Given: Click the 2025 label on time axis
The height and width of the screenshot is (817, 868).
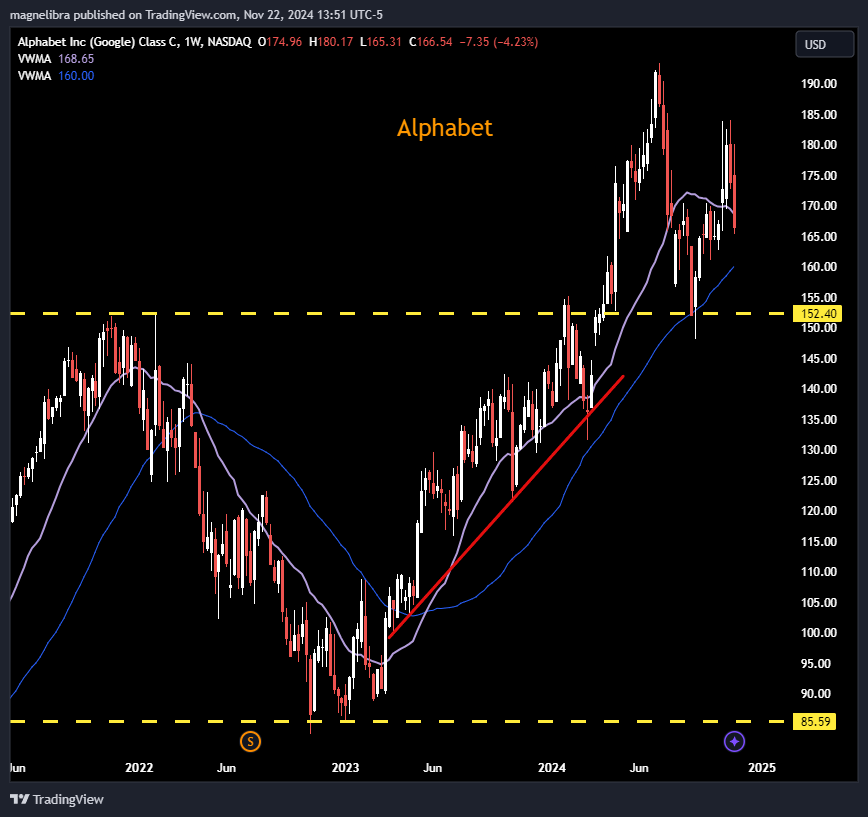Looking at the screenshot, I should [x=762, y=768].
